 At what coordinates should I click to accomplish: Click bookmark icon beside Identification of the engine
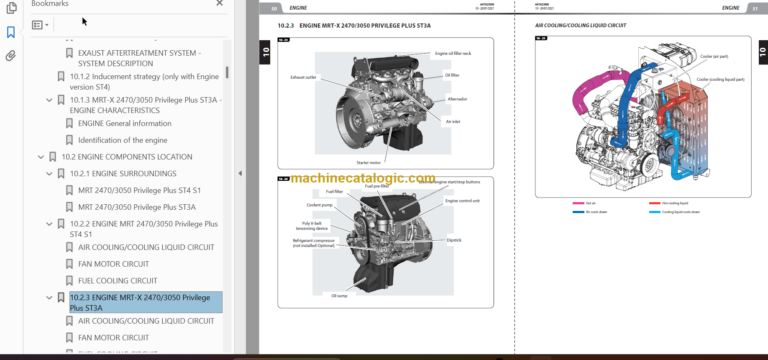[x=69, y=140]
